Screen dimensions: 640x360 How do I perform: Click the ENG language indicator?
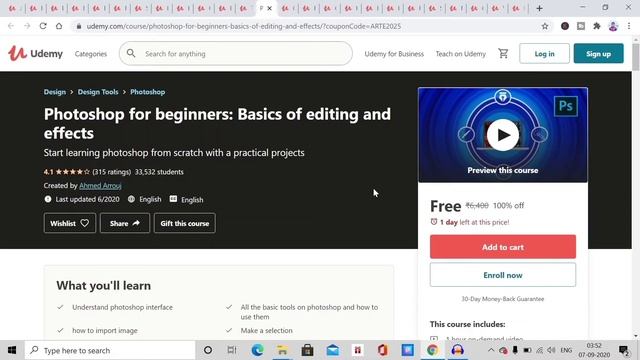[x=566, y=350]
